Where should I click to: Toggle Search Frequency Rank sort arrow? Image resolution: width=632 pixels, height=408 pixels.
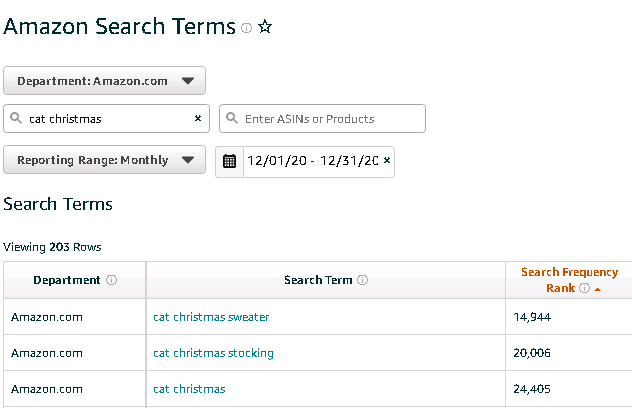point(598,289)
